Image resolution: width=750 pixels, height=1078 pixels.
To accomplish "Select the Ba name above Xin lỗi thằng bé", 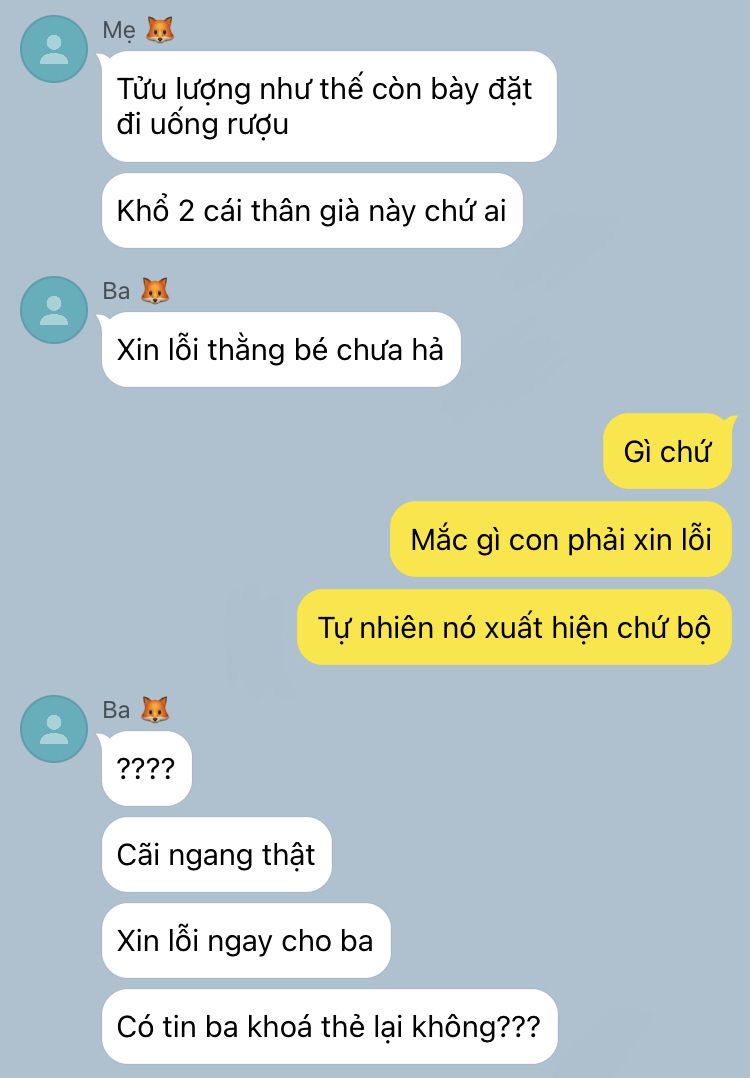I will 116,291.
